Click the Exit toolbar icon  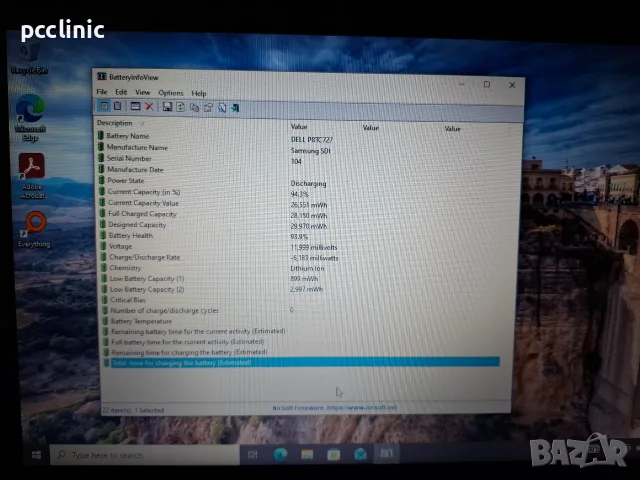tap(235, 108)
